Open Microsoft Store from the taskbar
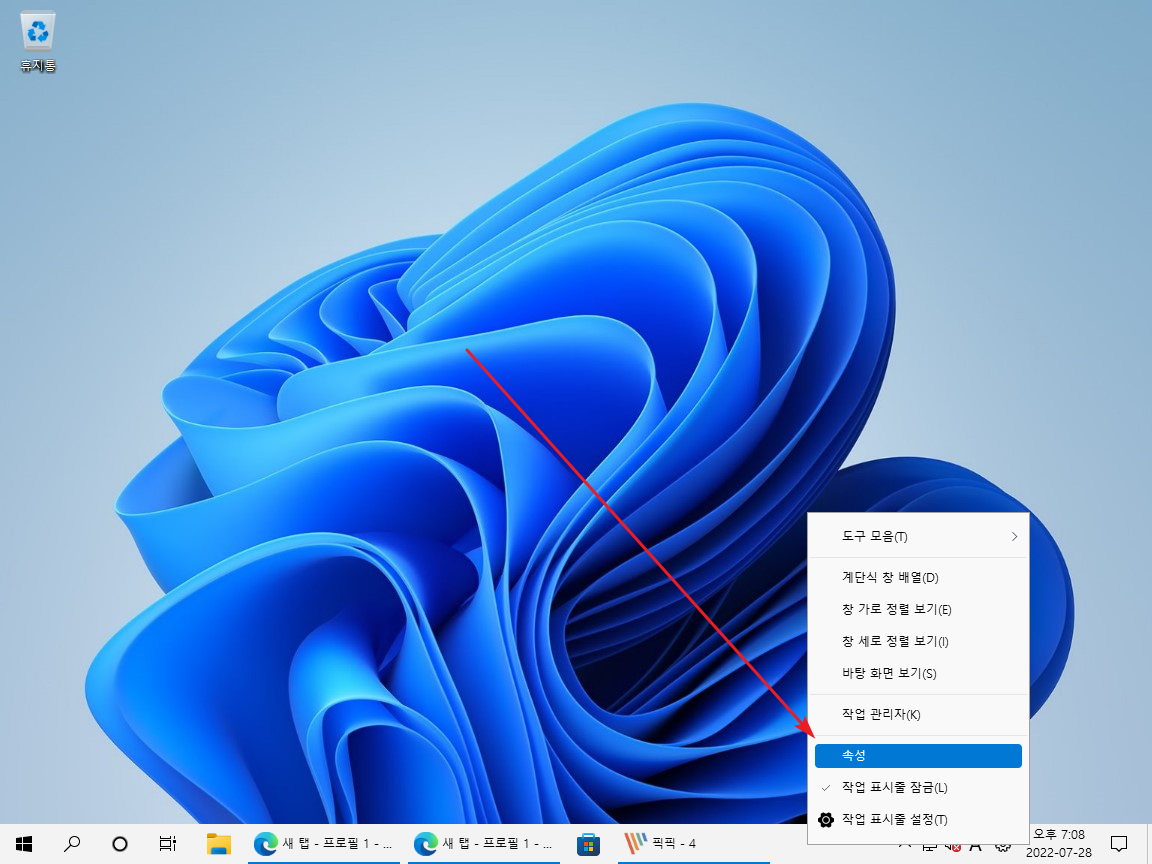 tap(588, 843)
